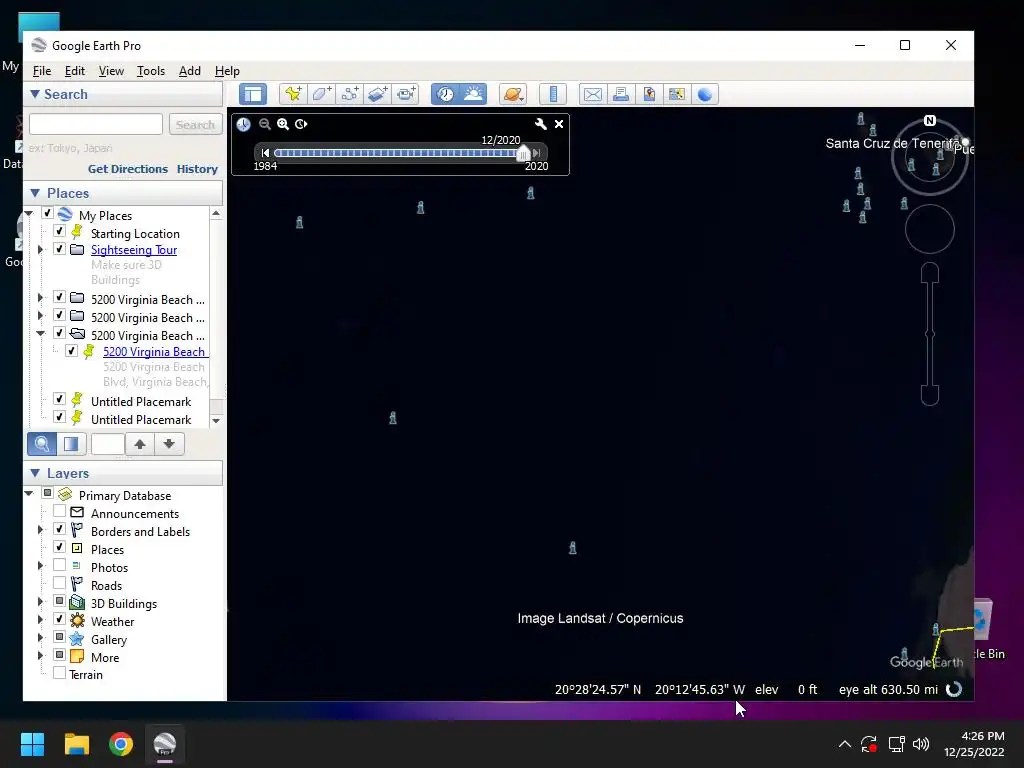Open the File menu
The height and width of the screenshot is (768, 1024).
[42, 71]
